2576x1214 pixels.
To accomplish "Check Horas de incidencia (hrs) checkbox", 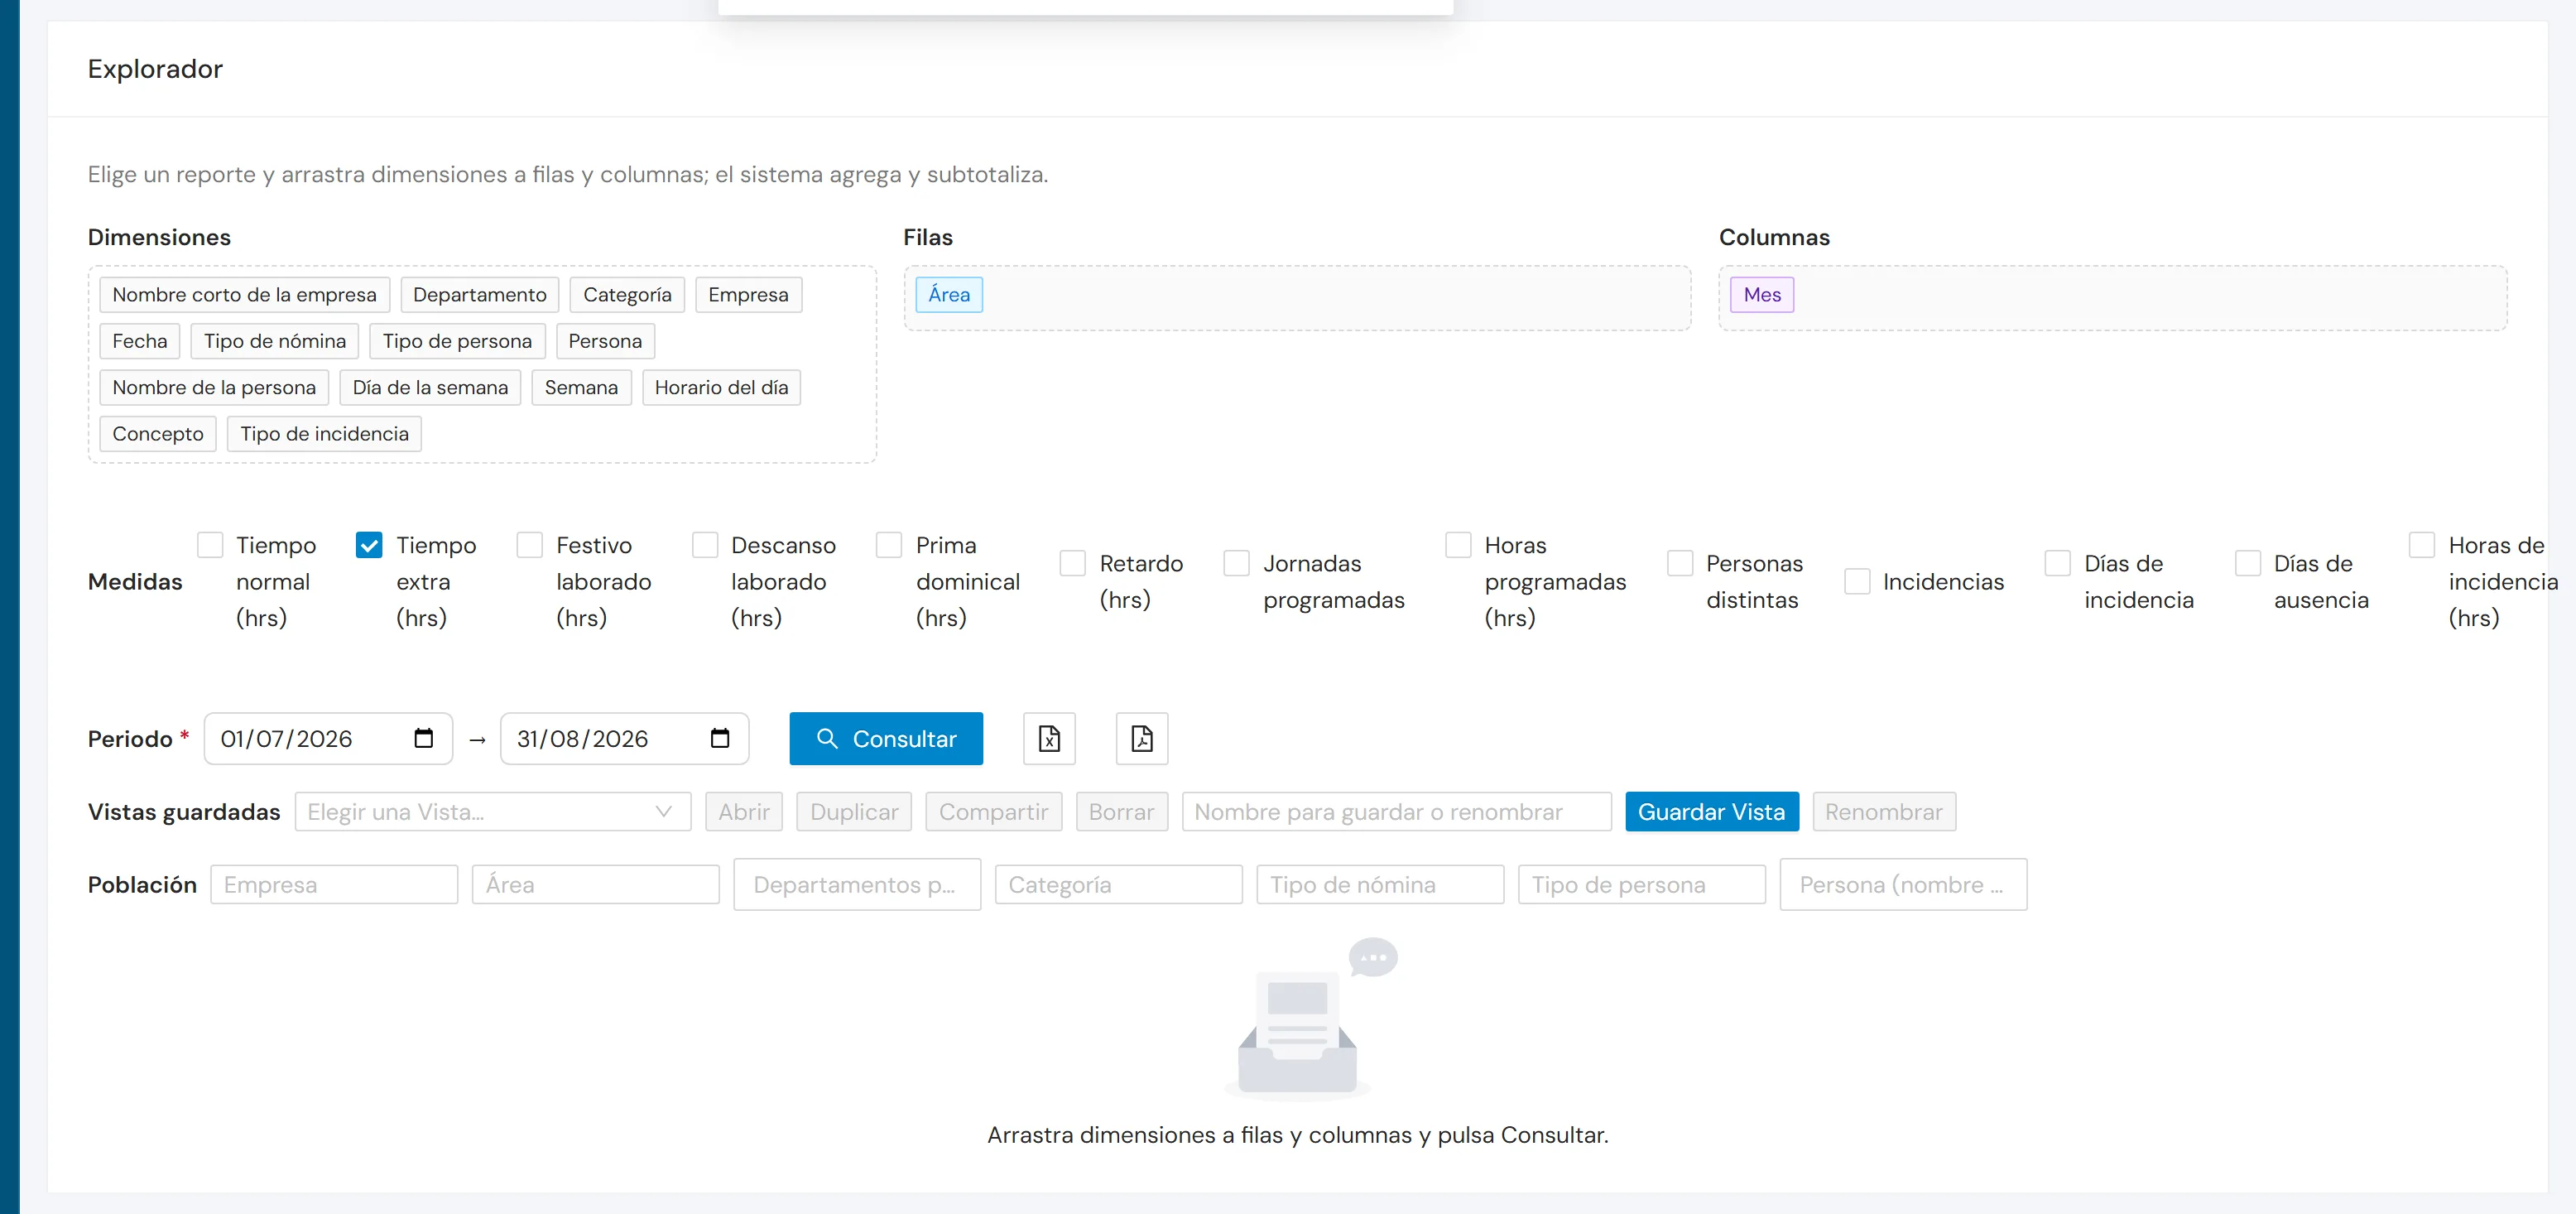I will [2422, 545].
